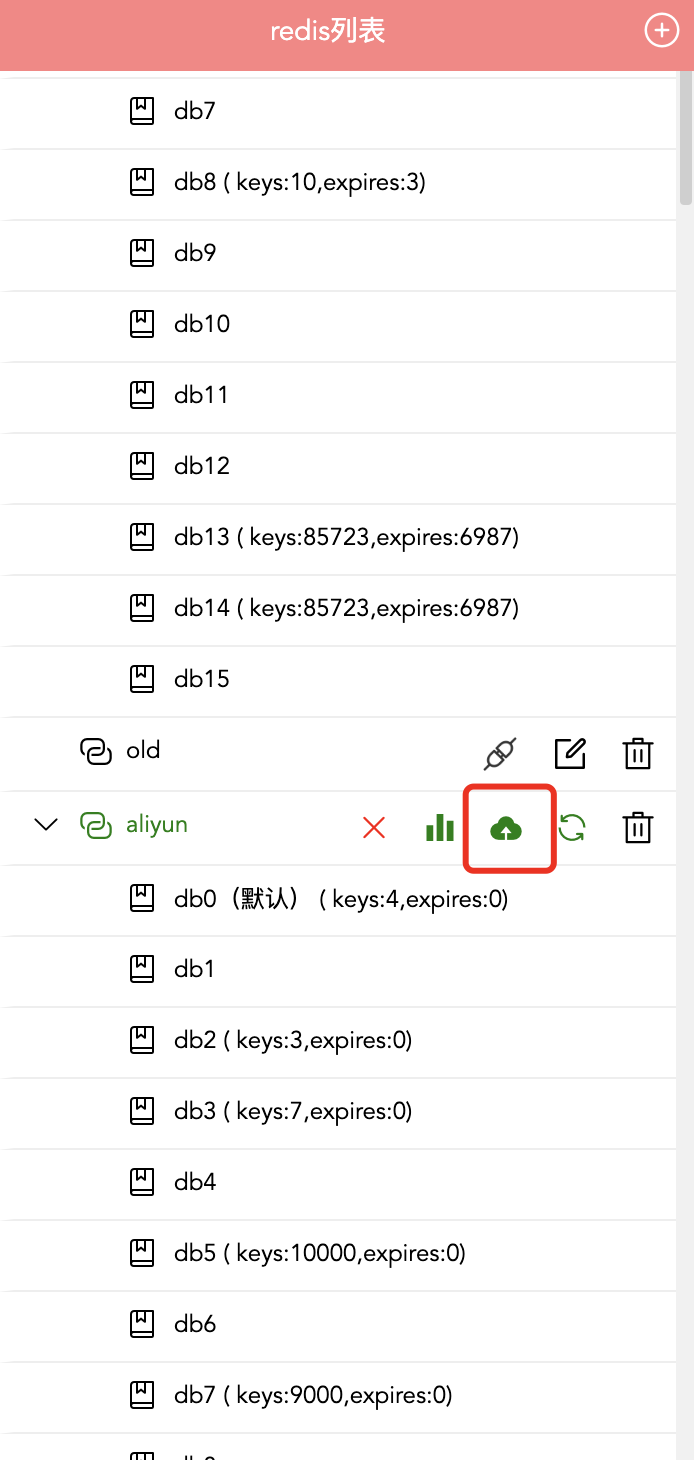Image resolution: width=694 pixels, height=1460 pixels.
Task: Edit the old connection settings
Action: pos(570,753)
